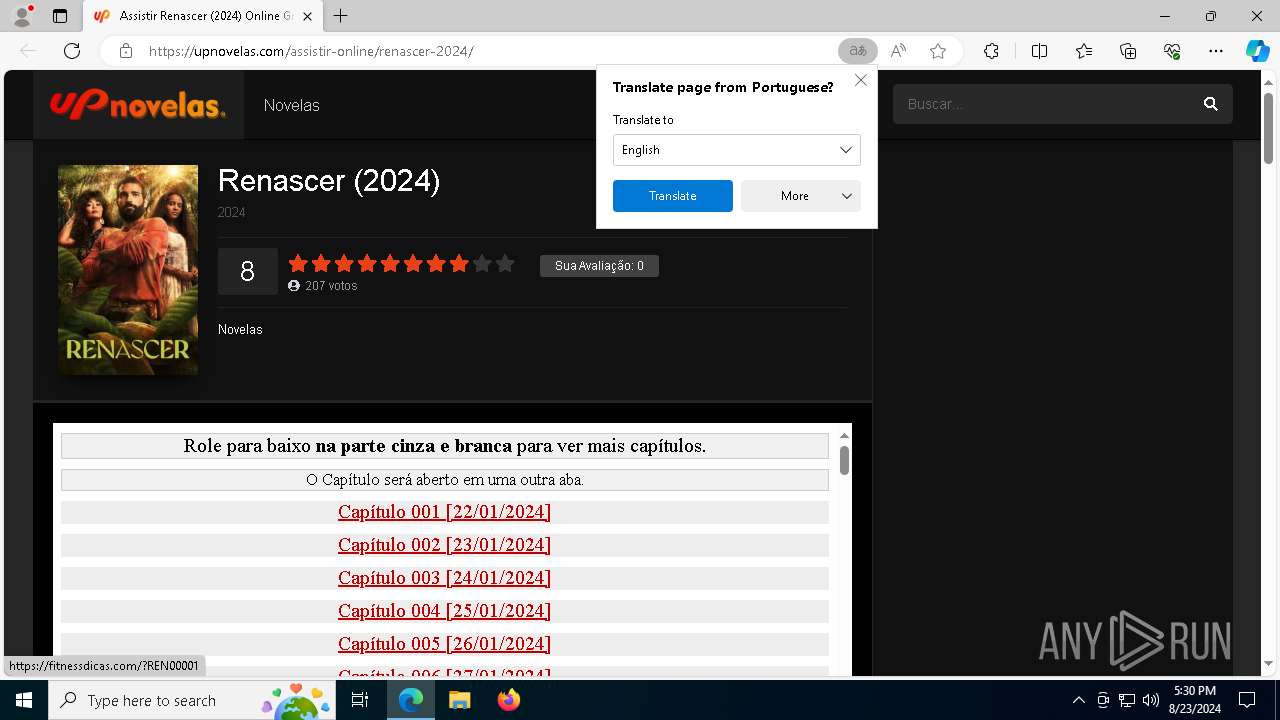This screenshot has width=1280, height=720.
Task: Click the chapter list scrollbar thumb
Action: [844, 460]
